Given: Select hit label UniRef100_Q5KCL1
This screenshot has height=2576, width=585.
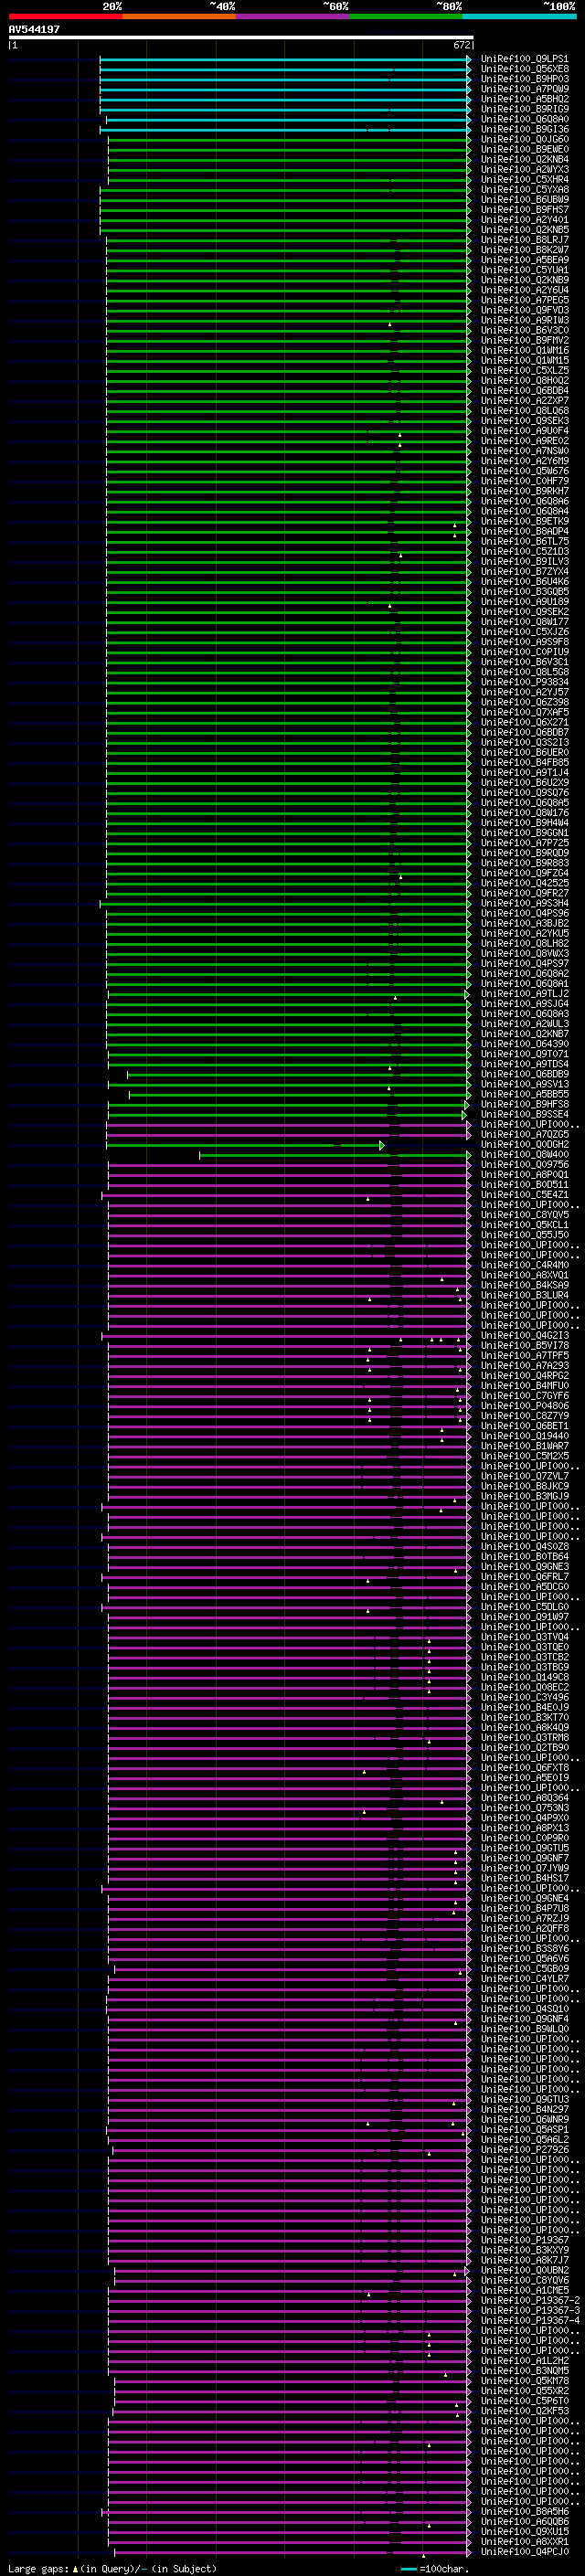Looking at the screenshot, I should click(x=524, y=1224).
